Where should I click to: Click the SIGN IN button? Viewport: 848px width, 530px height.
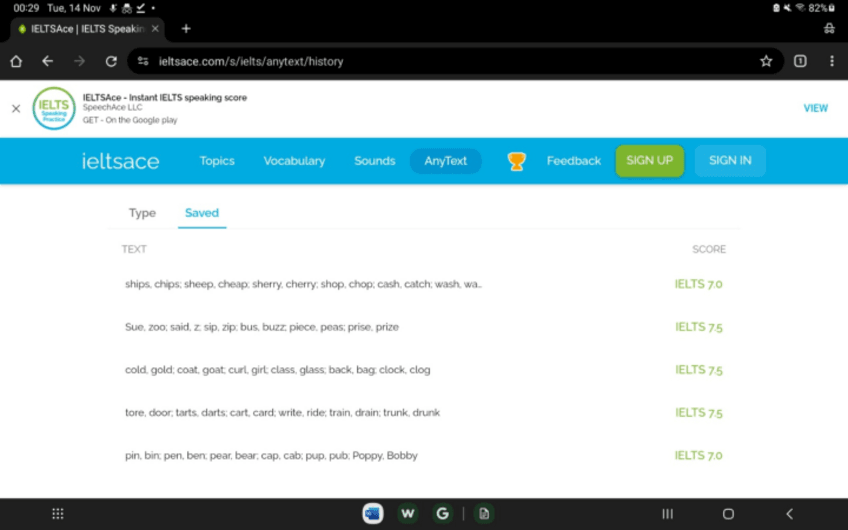click(729, 161)
